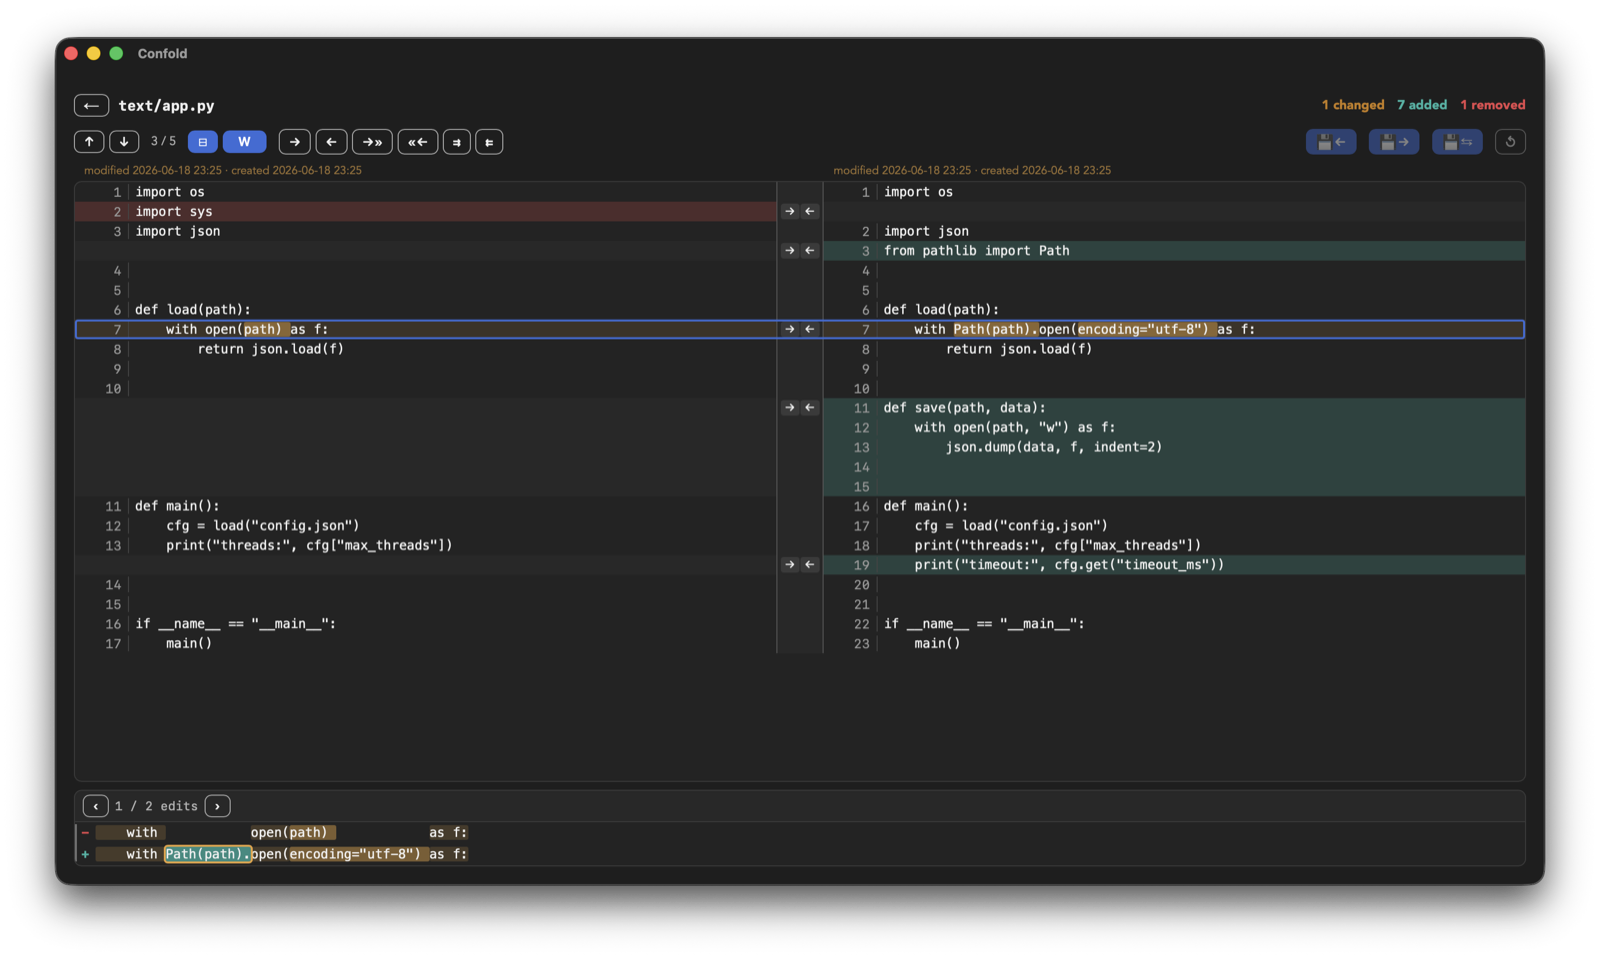The width and height of the screenshot is (1600, 958).
Task: Click left pane modified/created timestamp
Action: [x=223, y=170]
